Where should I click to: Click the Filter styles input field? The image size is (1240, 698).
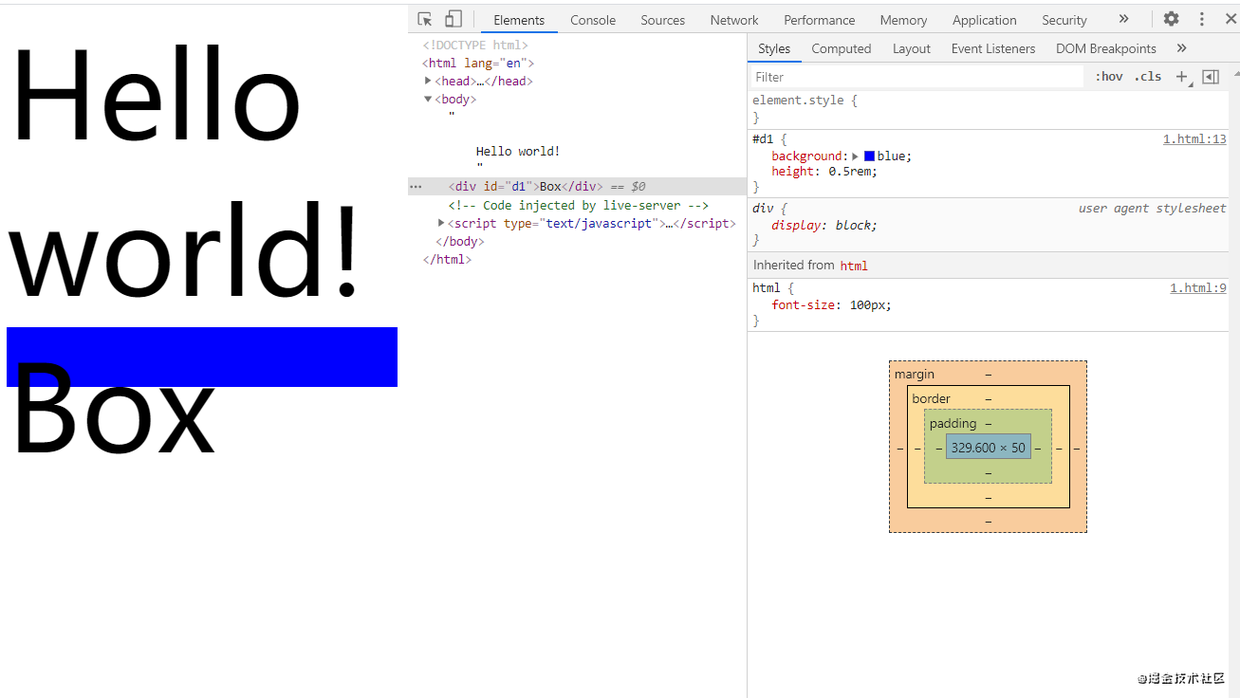tap(917, 76)
